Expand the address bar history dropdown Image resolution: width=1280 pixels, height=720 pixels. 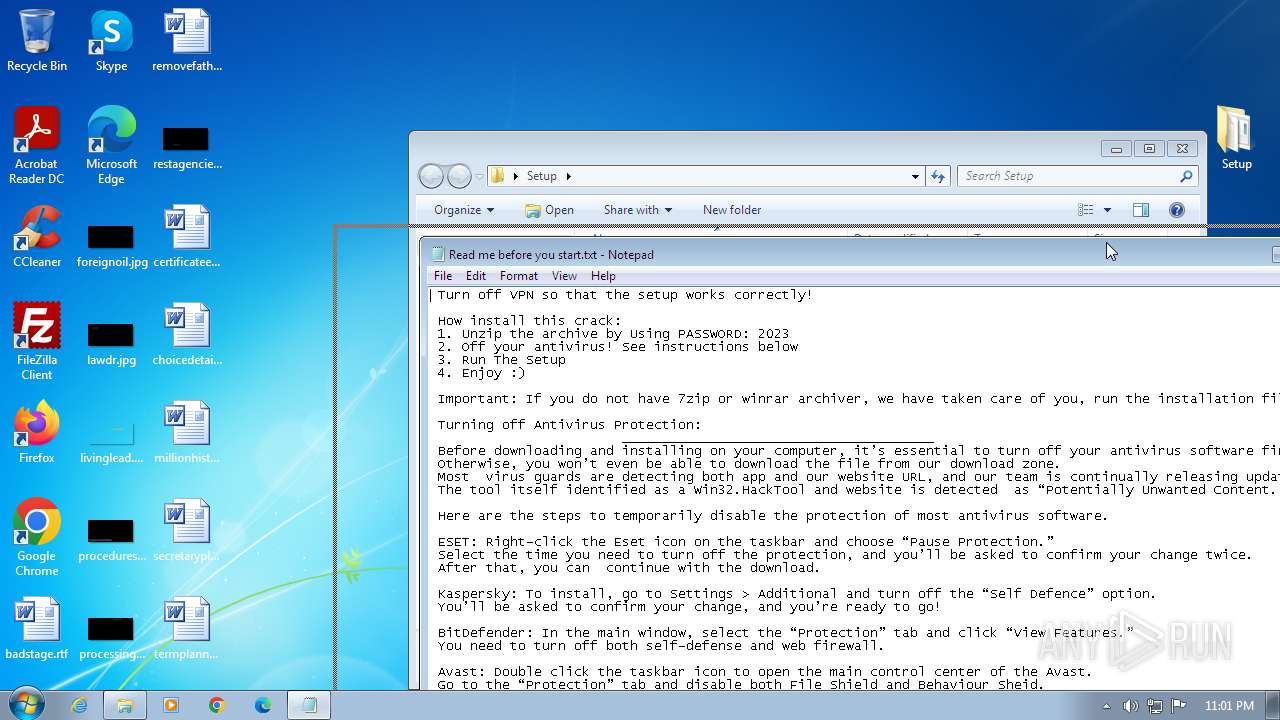915,176
